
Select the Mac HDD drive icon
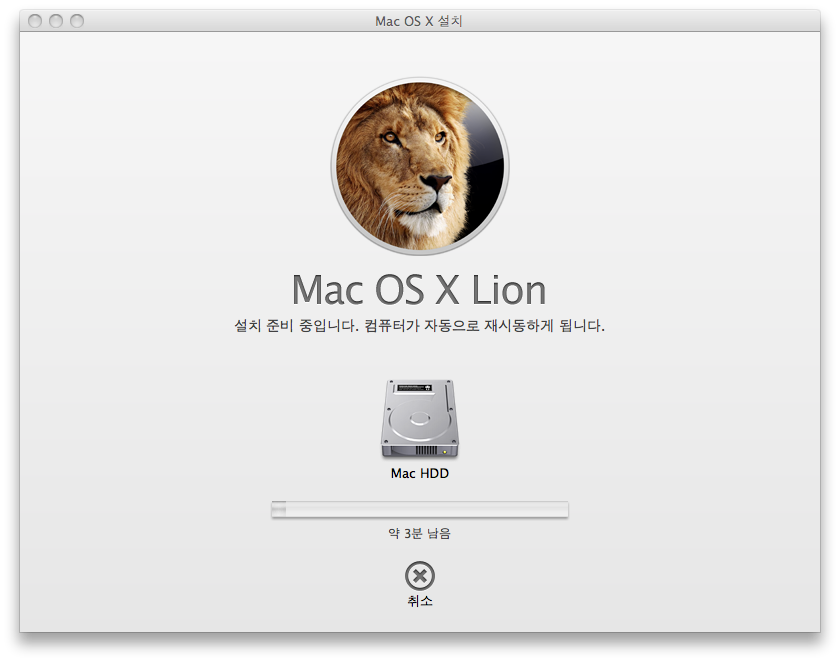click(419, 419)
